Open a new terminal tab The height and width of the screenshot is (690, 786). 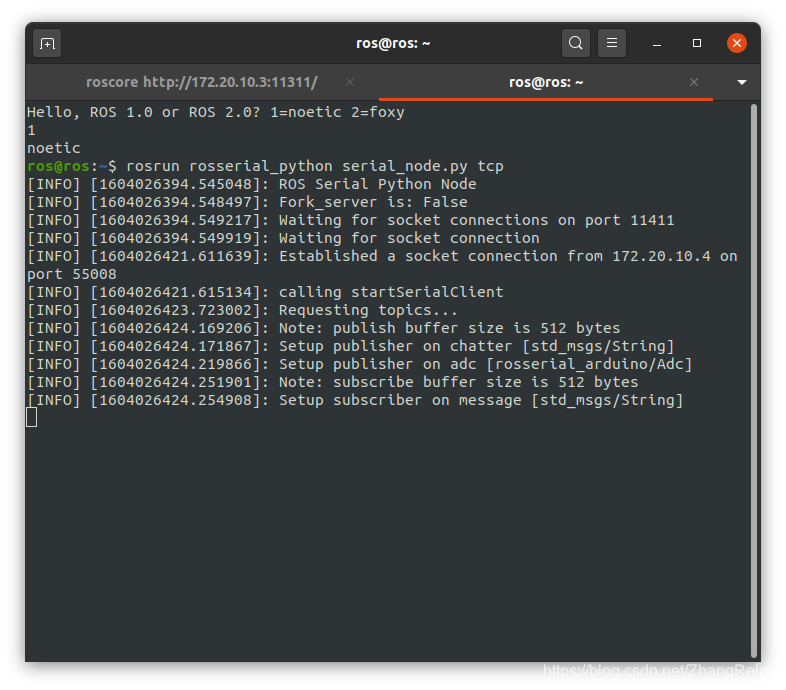(x=47, y=44)
